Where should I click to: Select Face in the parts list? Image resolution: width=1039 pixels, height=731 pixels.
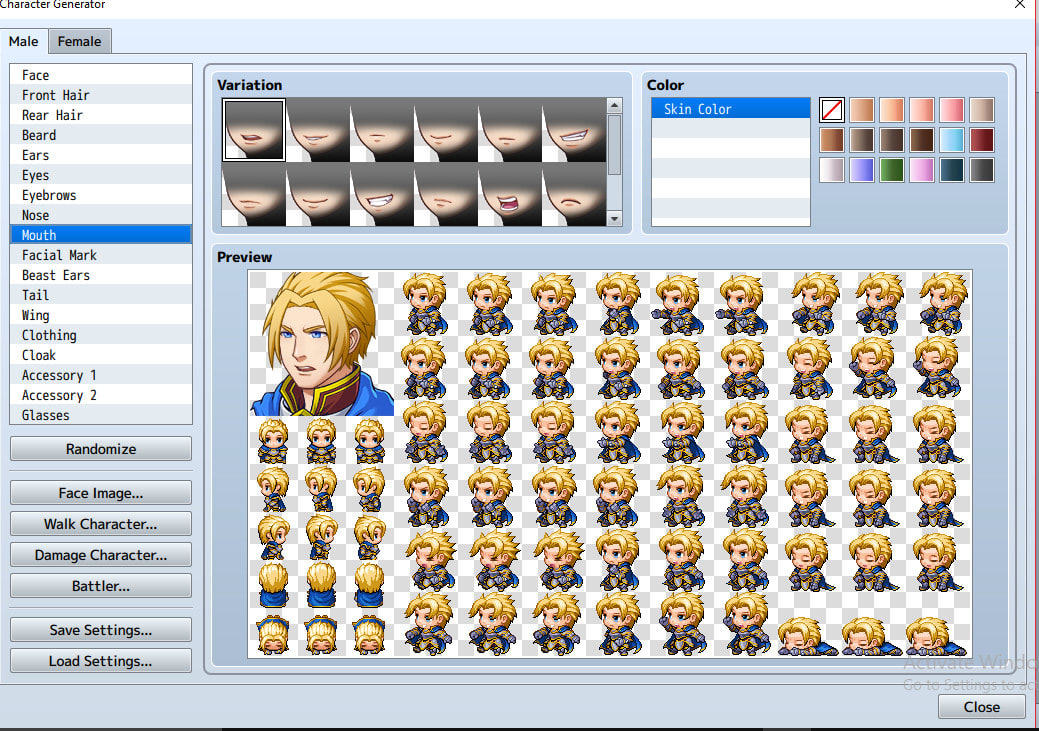pos(101,75)
